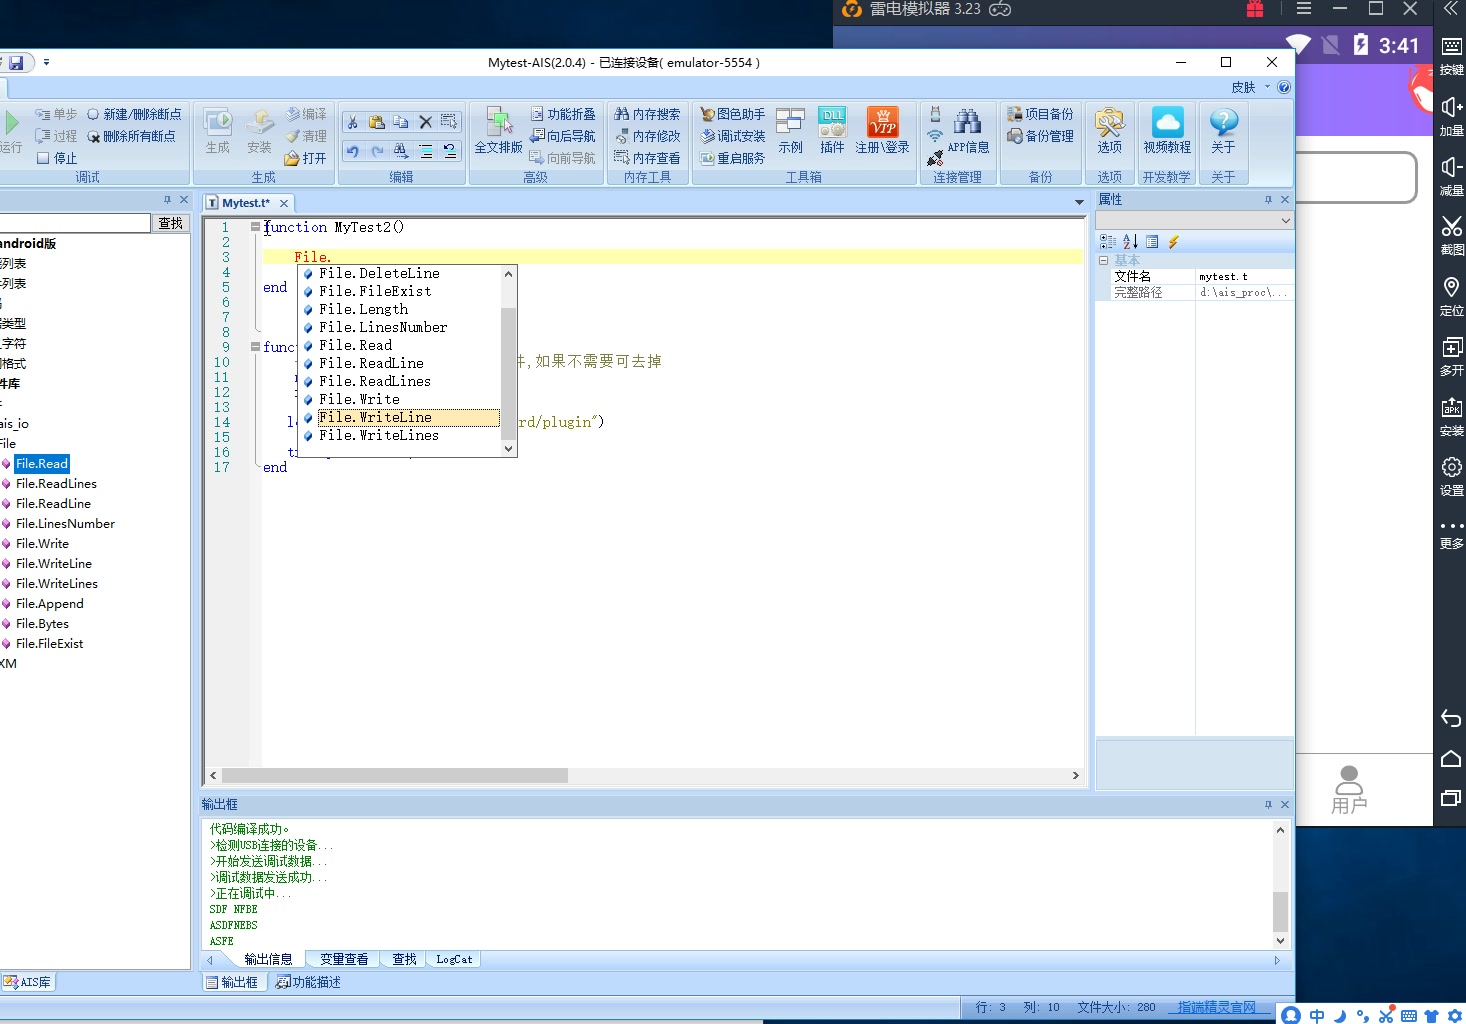Click the cut scissors icon in edit group
This screenshot has width=1466, height=1024.
pos(353,122)
